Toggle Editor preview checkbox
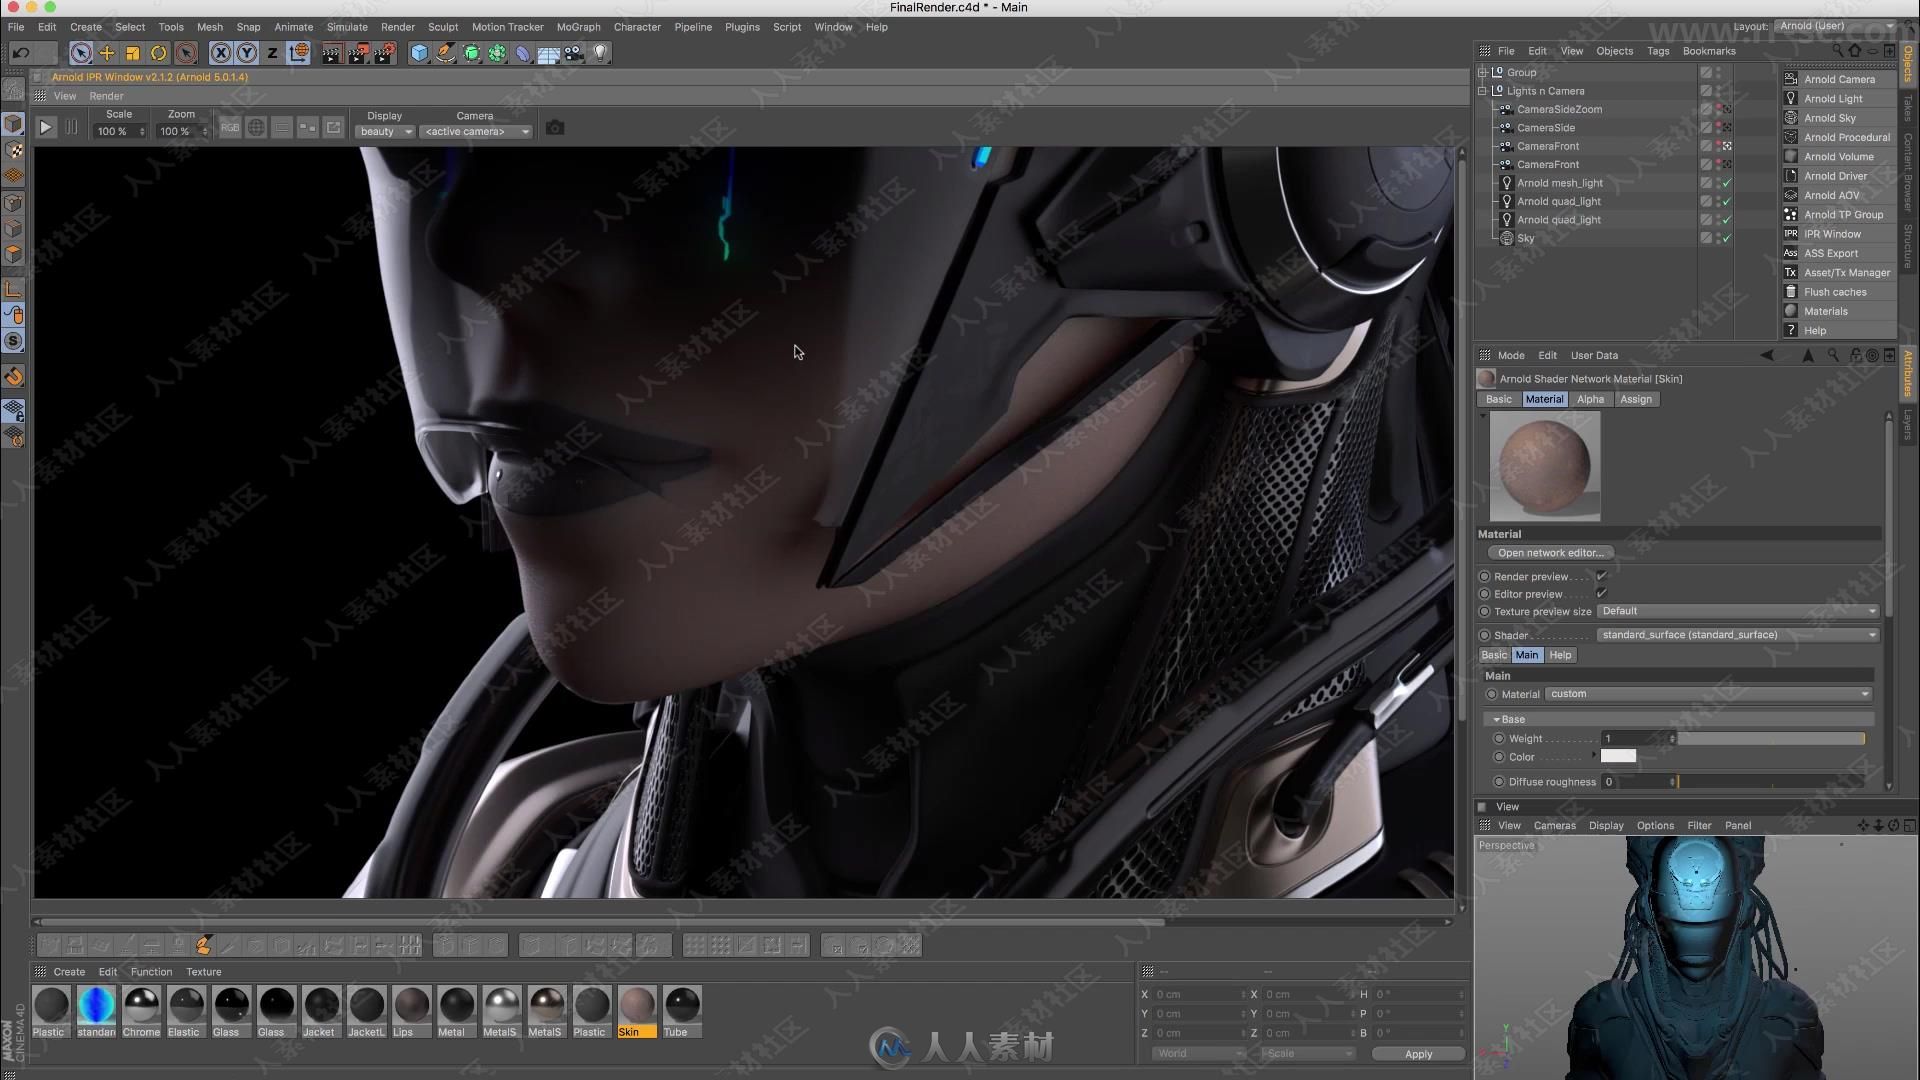Screen dimensions: 1920x1080 pyautogui.click(x=1601, y=594)
